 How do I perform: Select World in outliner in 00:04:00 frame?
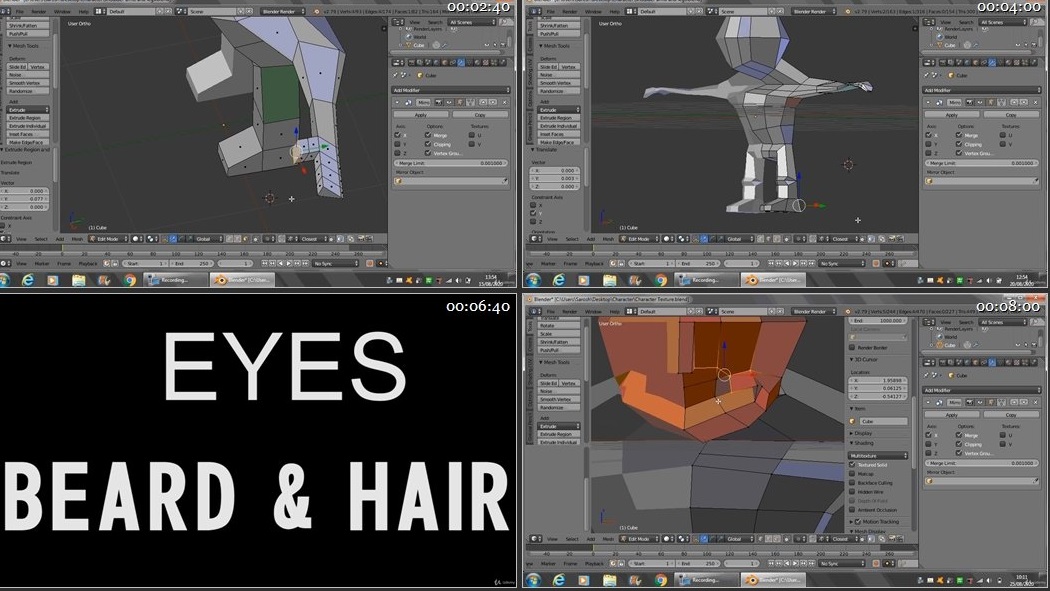(951, 37)
